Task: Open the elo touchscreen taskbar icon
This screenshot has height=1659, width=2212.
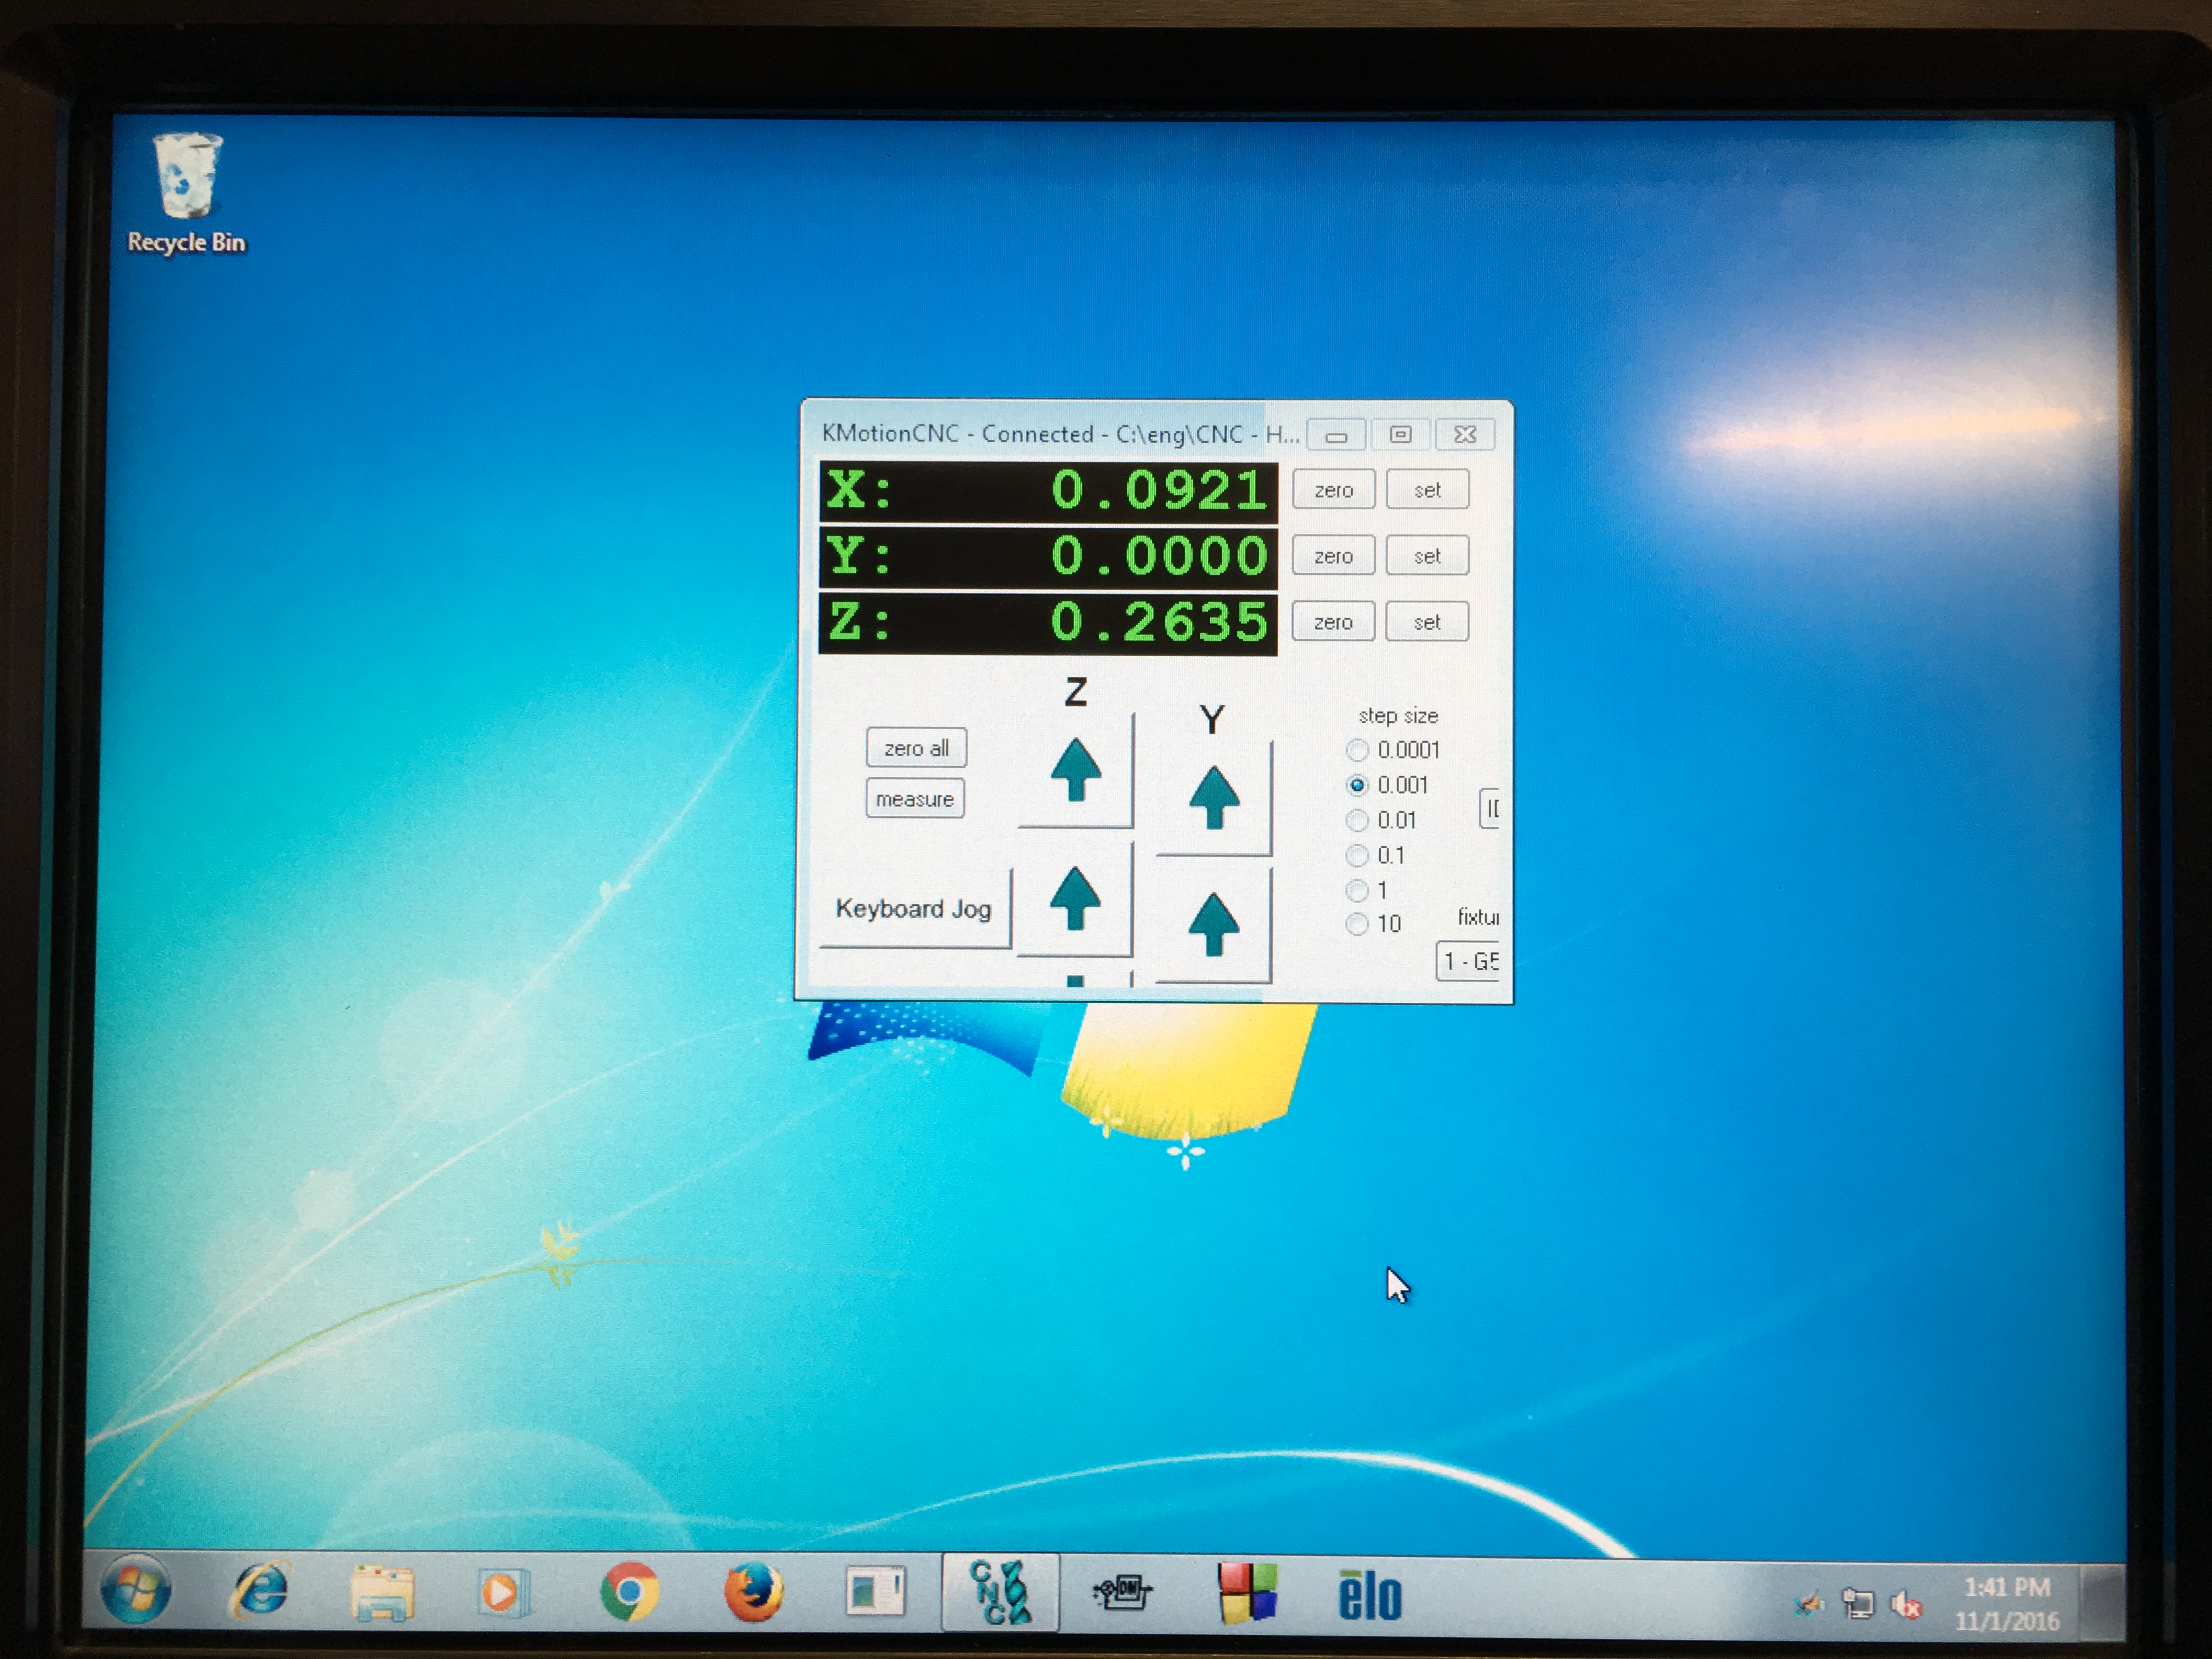Action: pyautogui.click(x=1370, y=1595)
